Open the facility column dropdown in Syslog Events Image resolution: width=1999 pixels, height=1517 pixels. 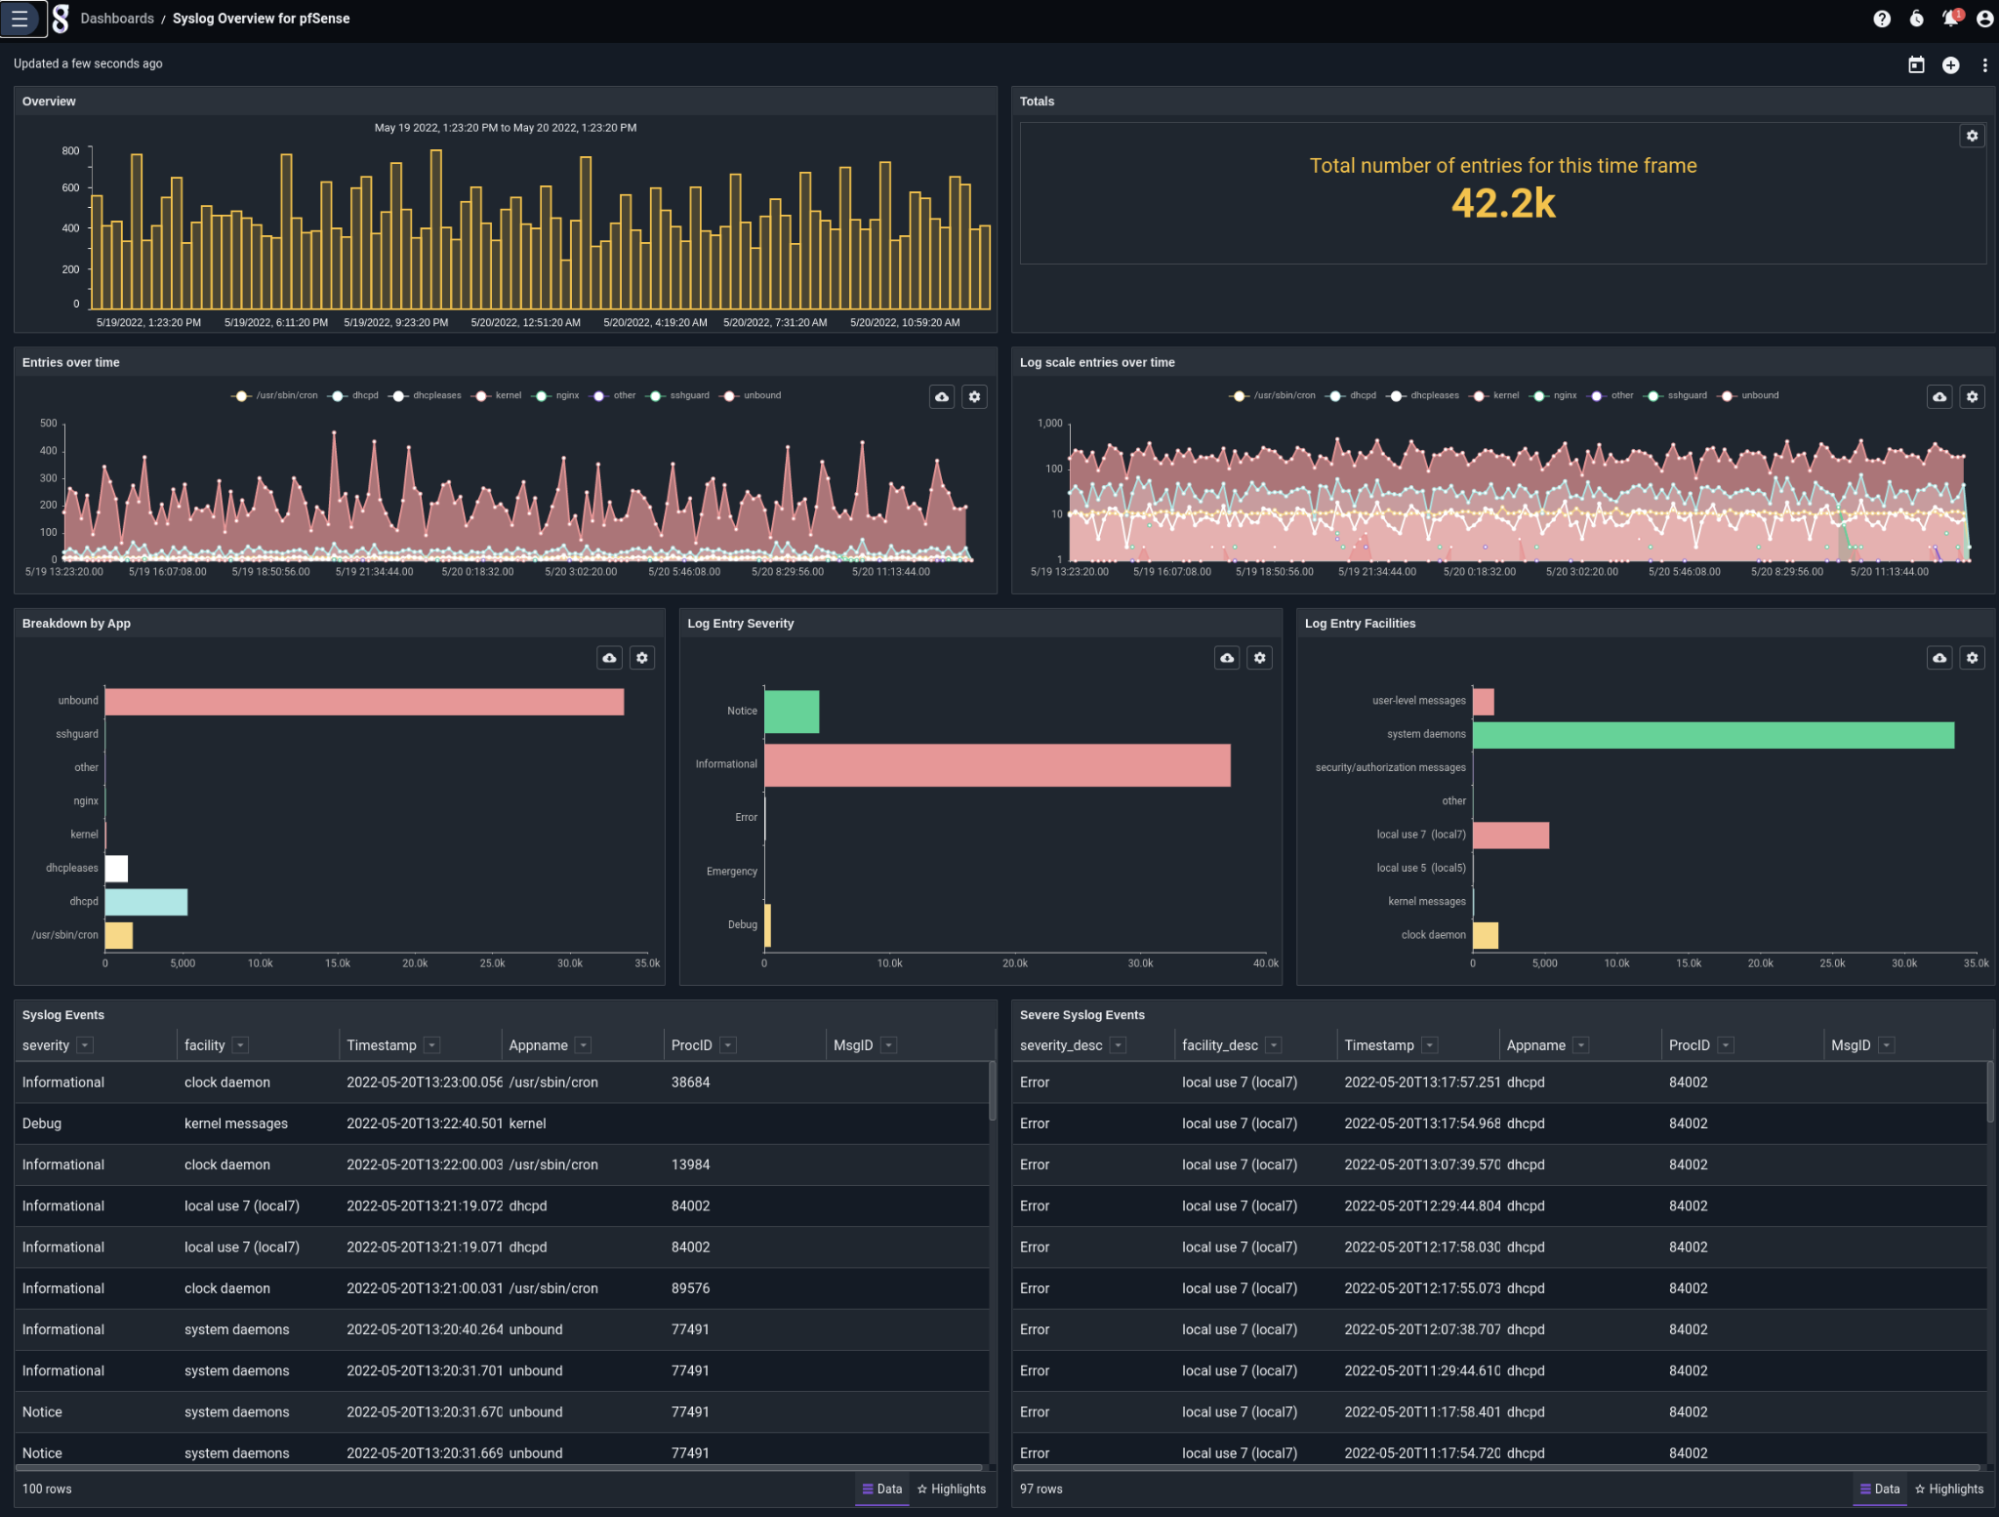point(240,1046)
